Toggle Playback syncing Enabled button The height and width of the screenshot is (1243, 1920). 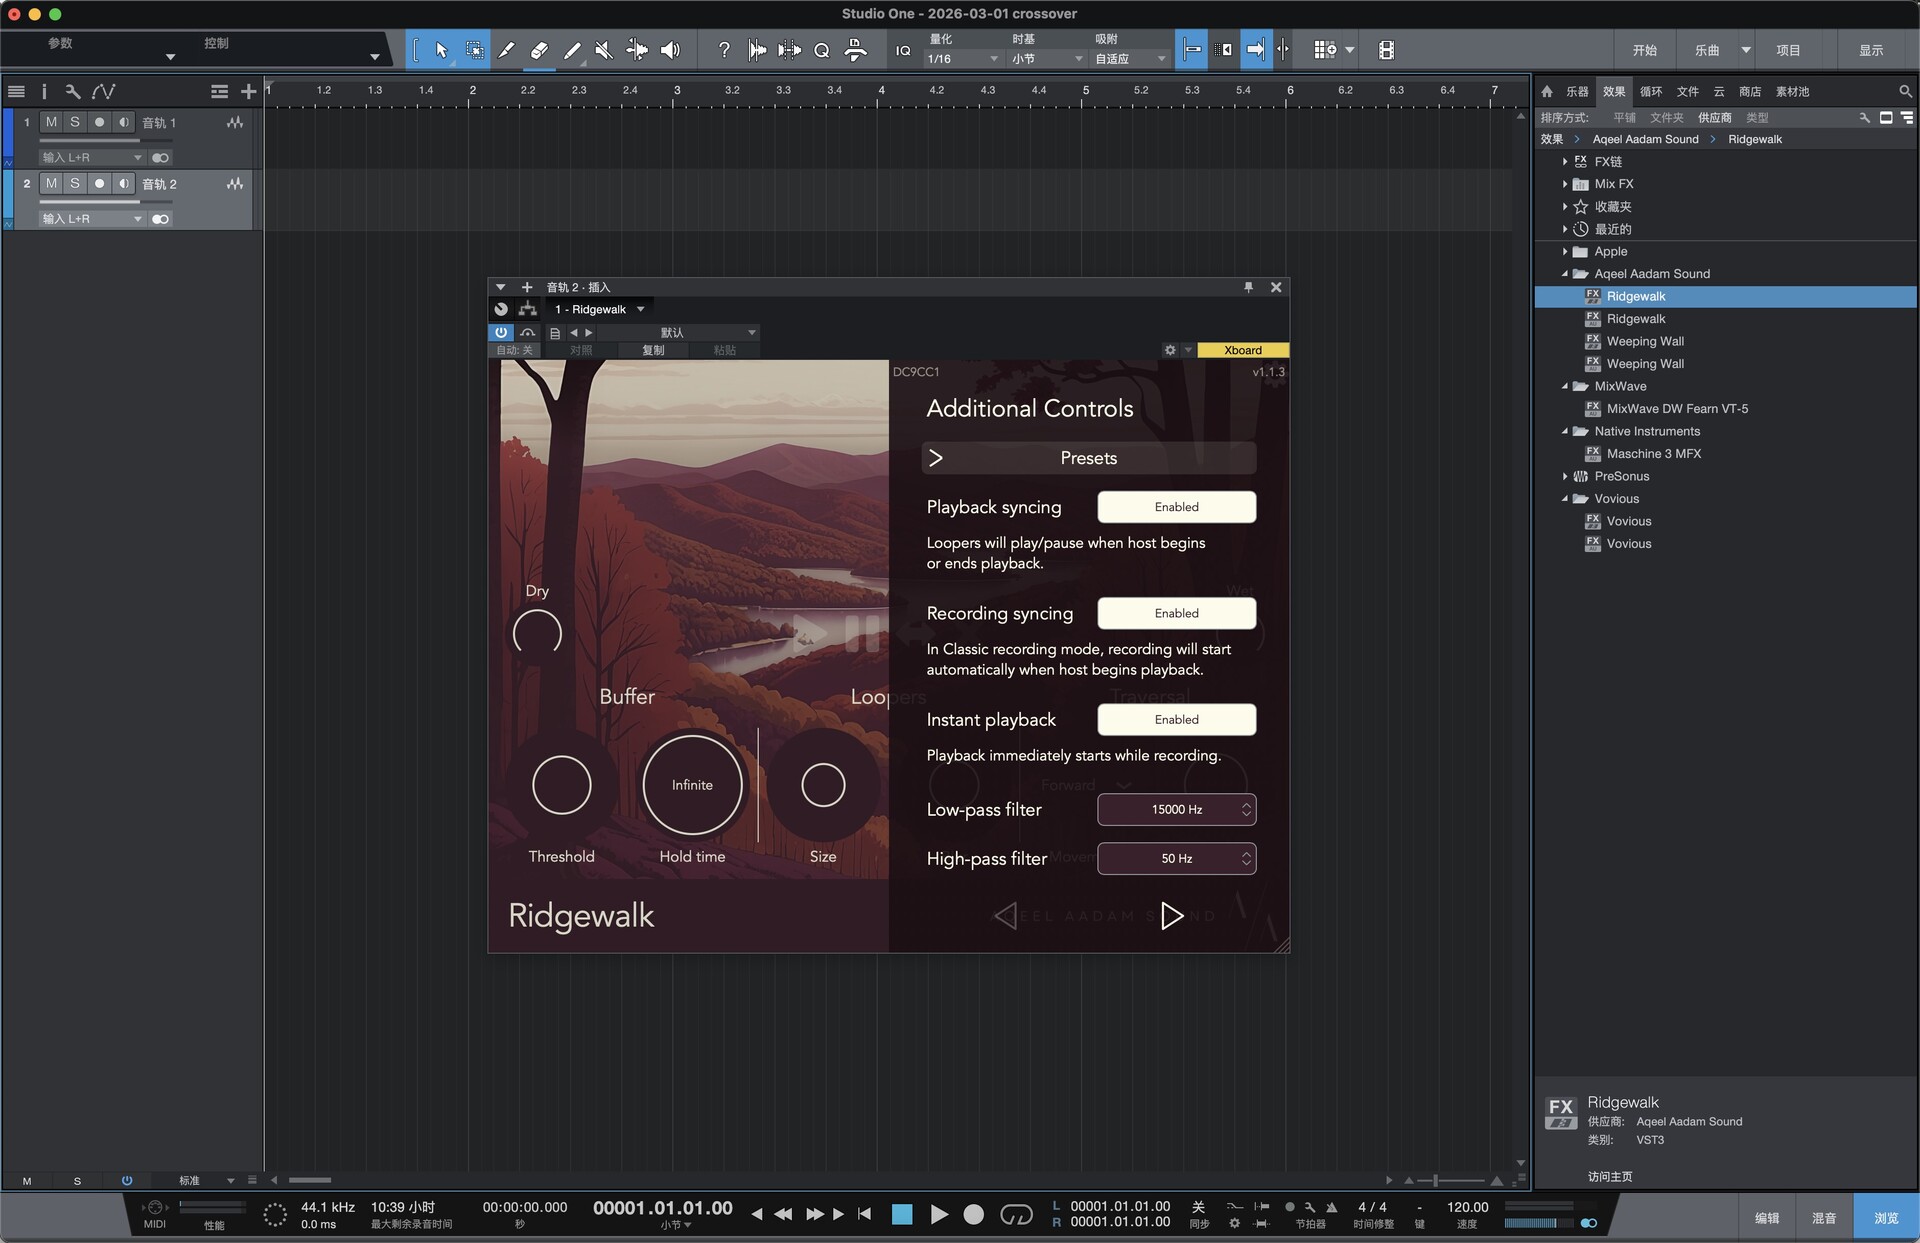(1176, 507)
